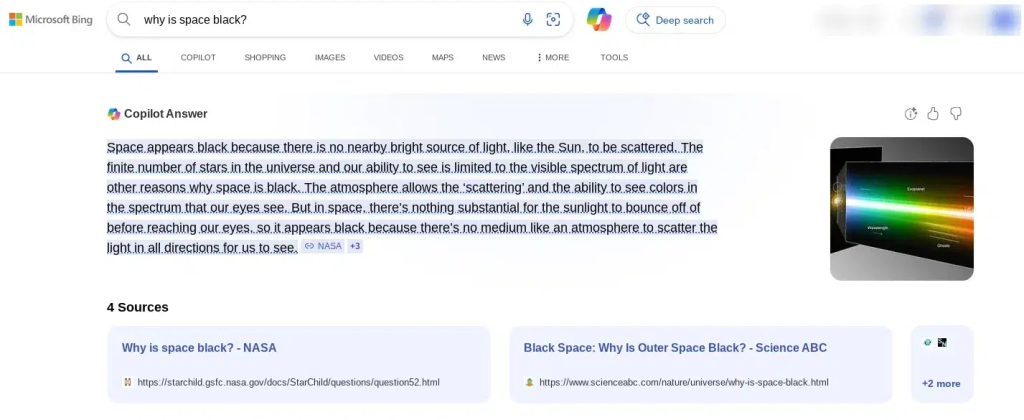Click the light spectrum thumbnail image

901,208
